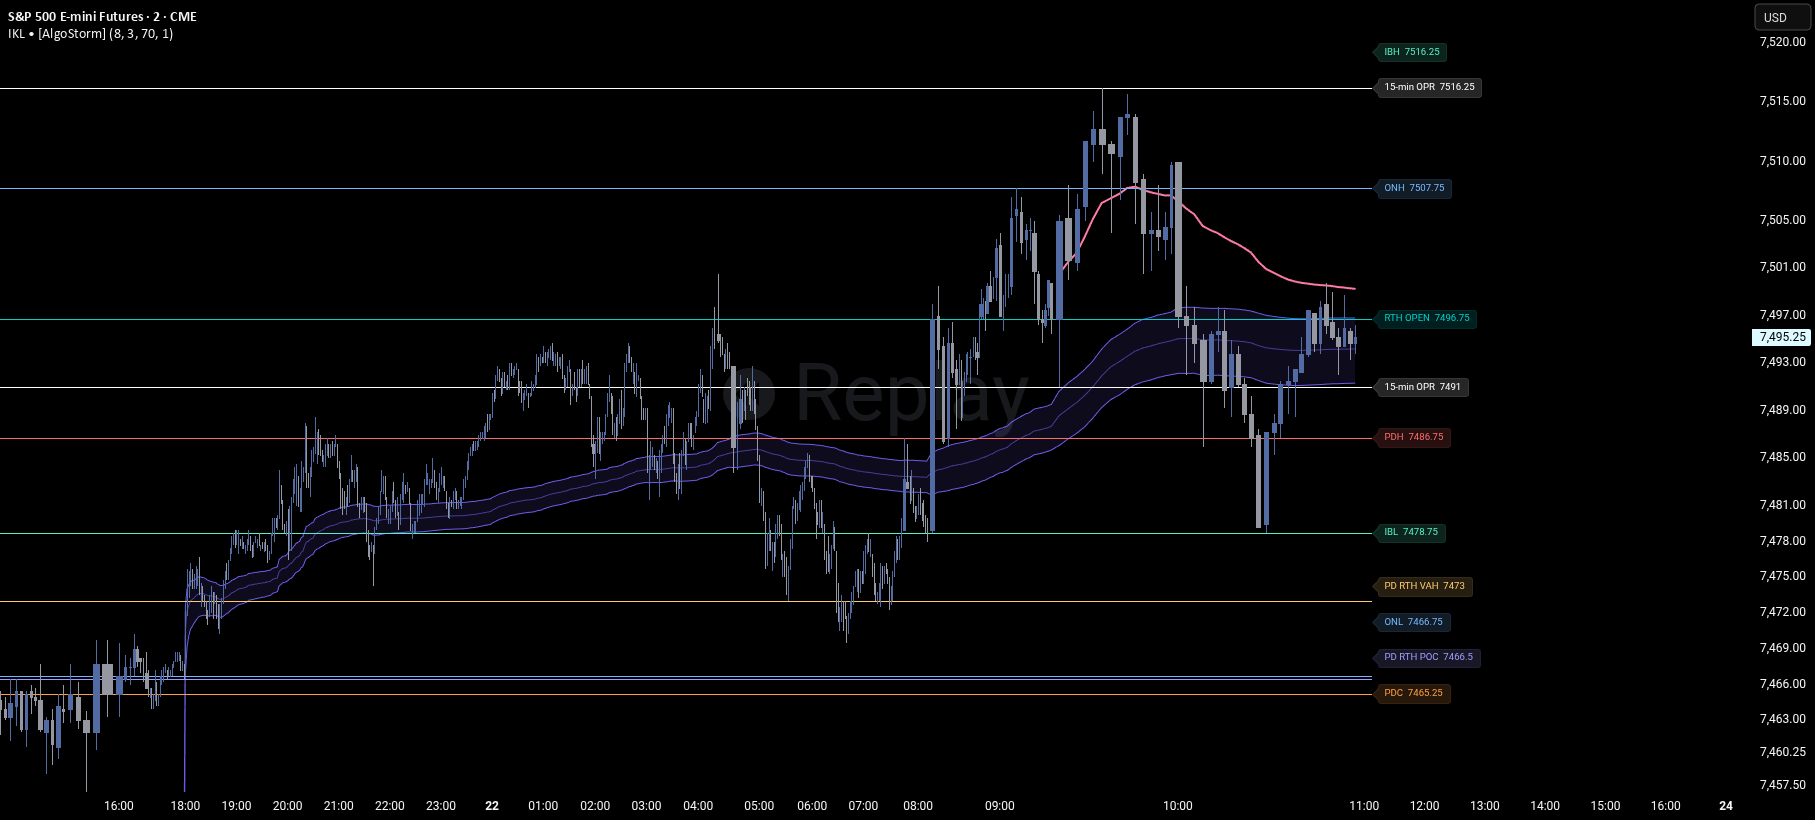Click the current price tag 7,495.25
The width and height of the screenshot is (1815, 820).
tap(1782, 338)
